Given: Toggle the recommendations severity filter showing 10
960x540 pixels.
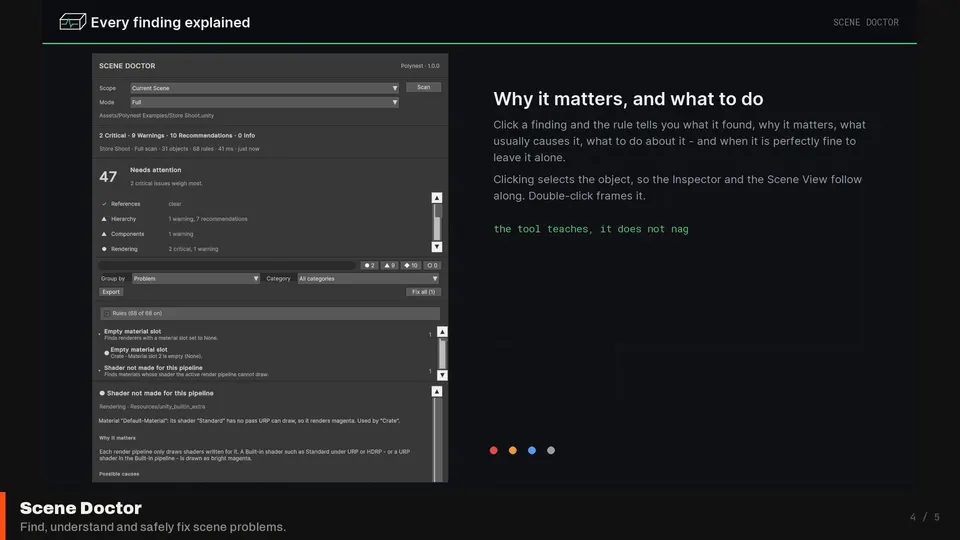Looking at the screenshot, I should [411, 265].
